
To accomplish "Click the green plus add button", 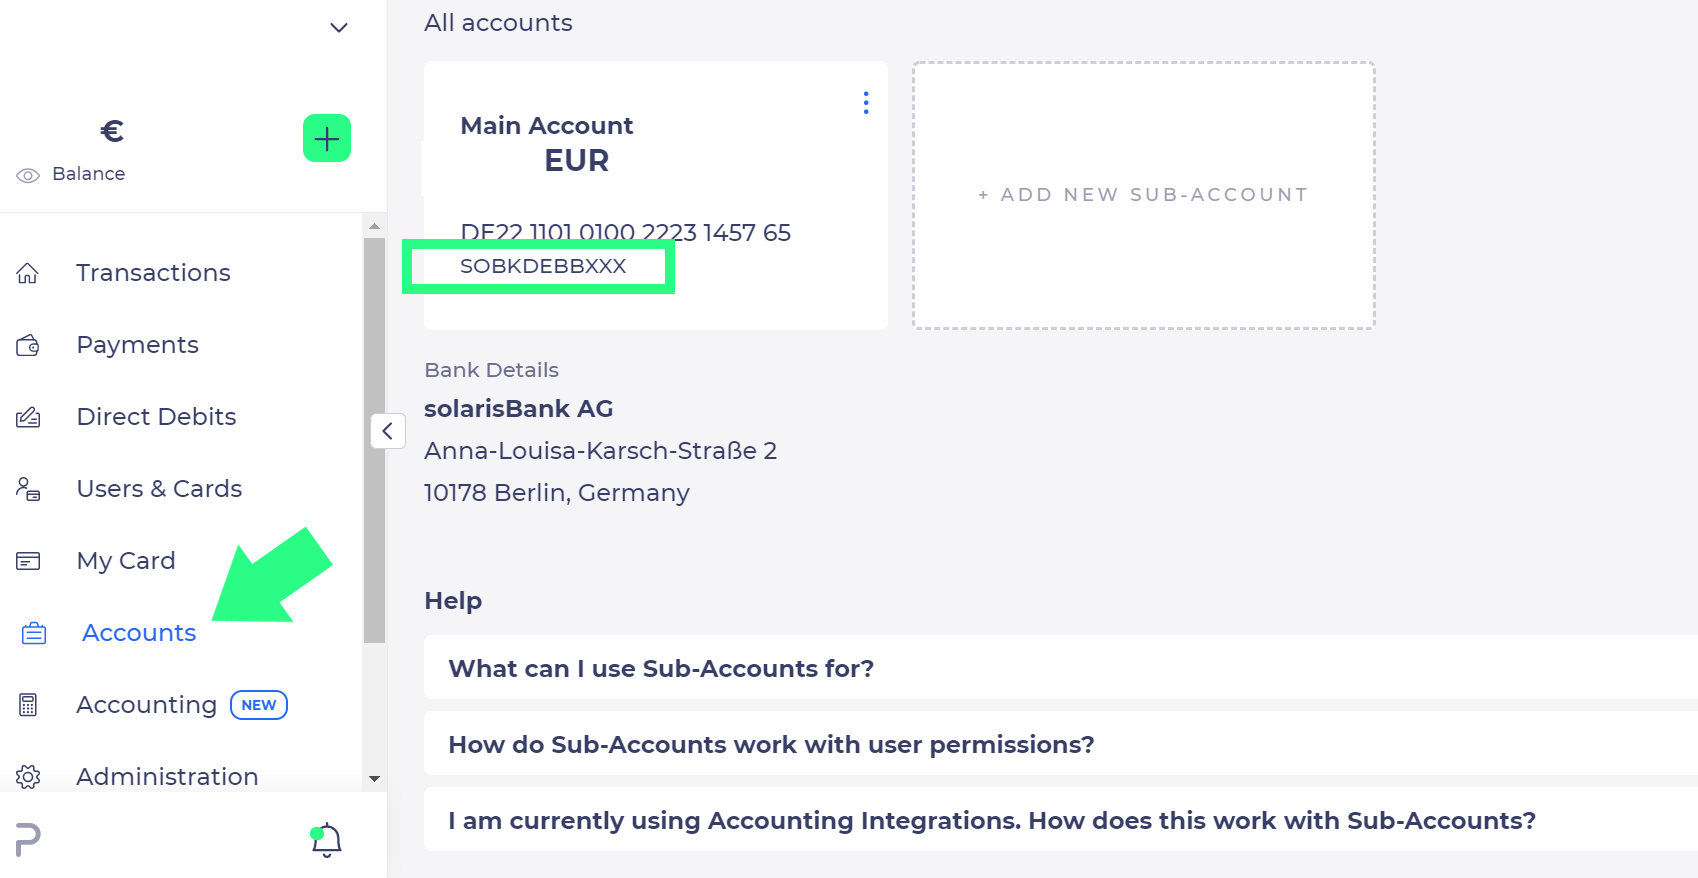I will [x=327, y=138].
